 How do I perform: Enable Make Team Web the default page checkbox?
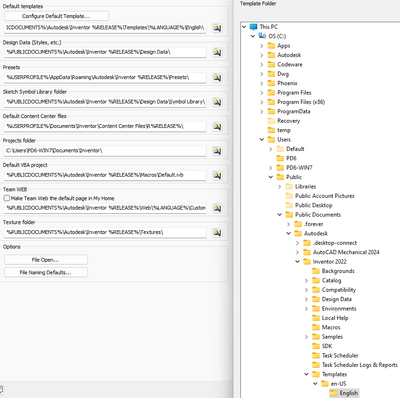[7, 198]
